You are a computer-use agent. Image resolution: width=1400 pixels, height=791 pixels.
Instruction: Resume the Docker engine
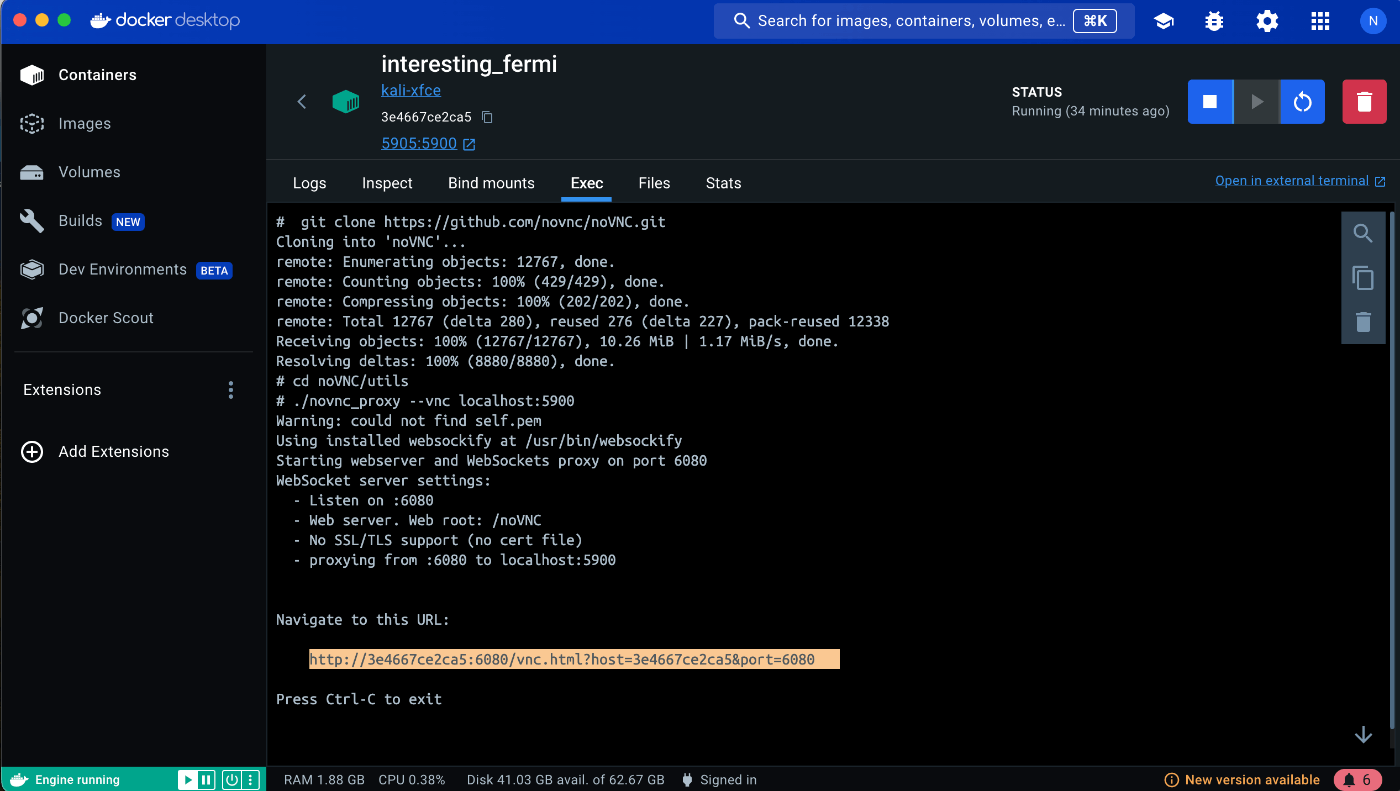click(x=187, y=780)
